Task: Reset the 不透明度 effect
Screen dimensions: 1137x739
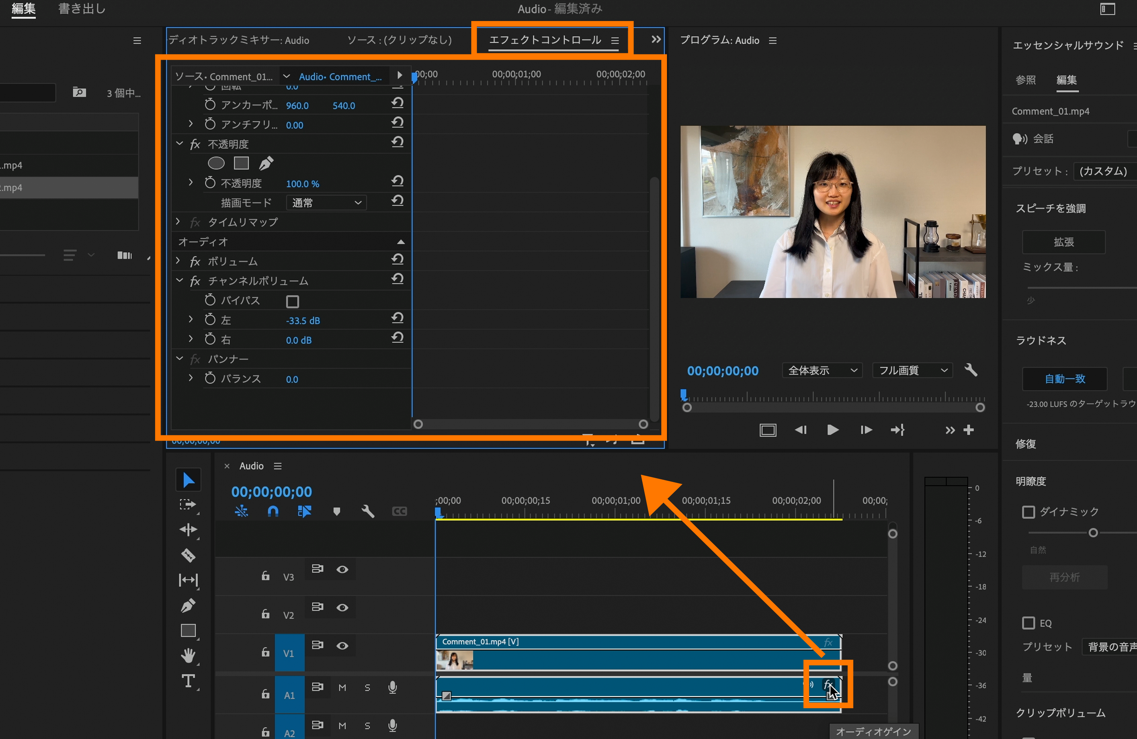Action: click(397, 143)
